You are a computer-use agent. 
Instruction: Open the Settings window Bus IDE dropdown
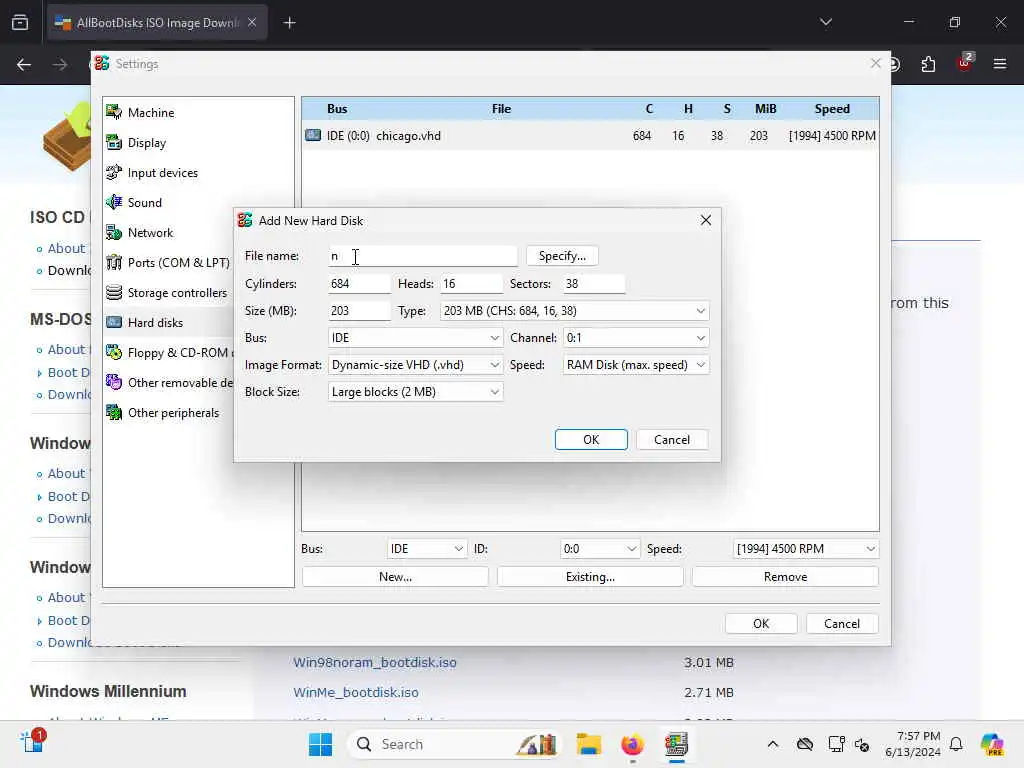[426, 549]
